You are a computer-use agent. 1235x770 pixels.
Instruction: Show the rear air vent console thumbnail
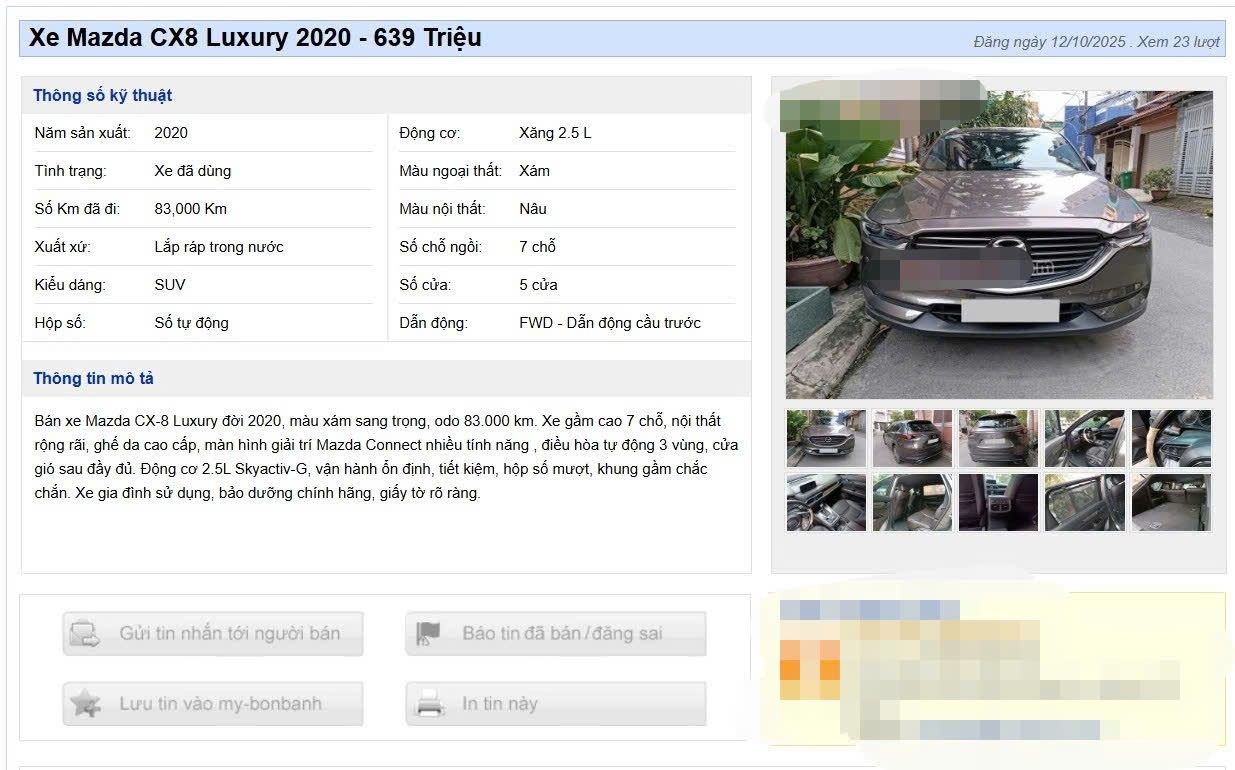pyautogui.click(x=998, y=502)
